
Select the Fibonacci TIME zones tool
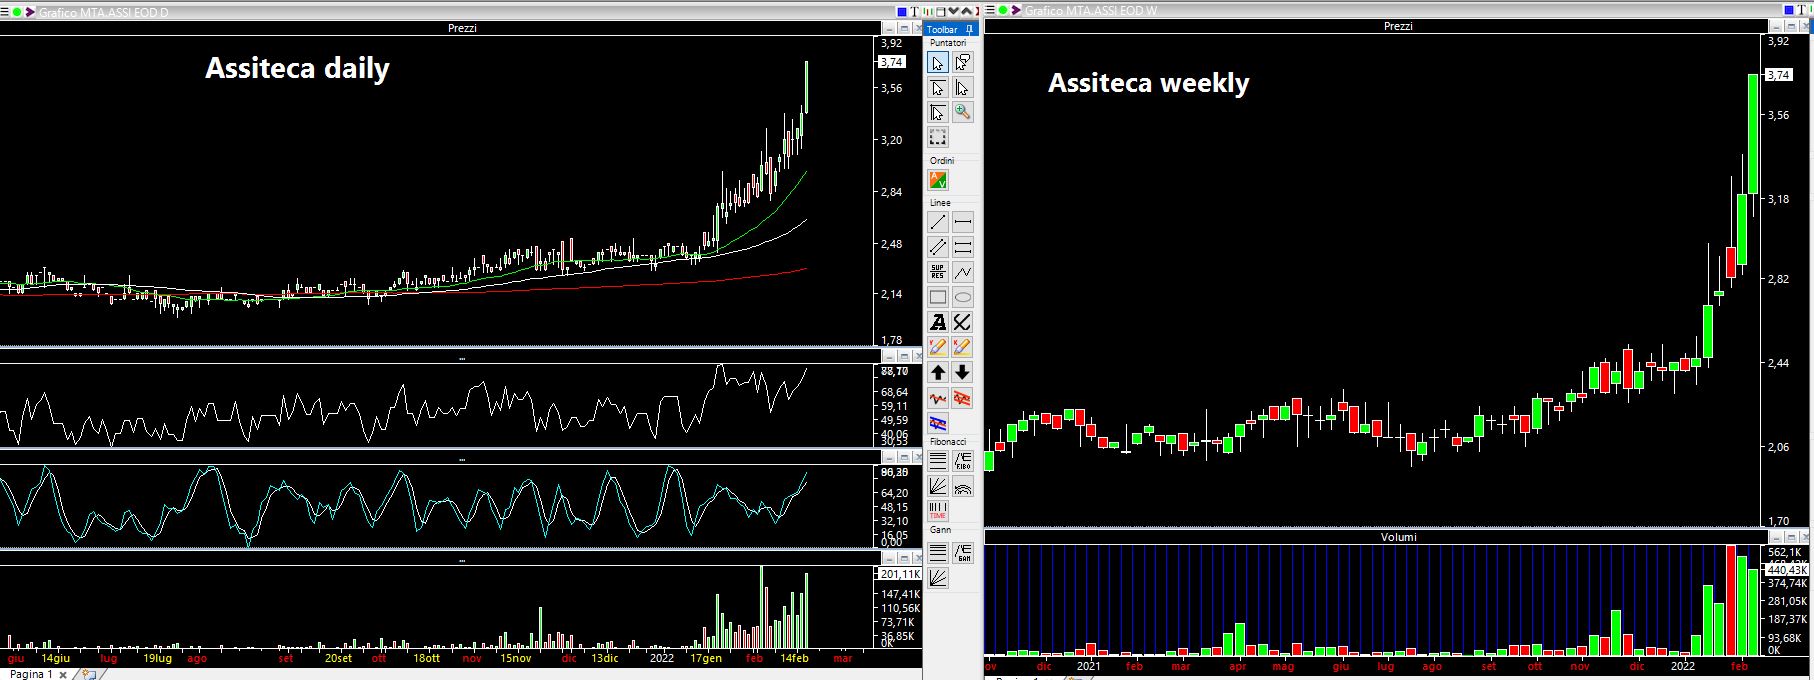(937, 512)
